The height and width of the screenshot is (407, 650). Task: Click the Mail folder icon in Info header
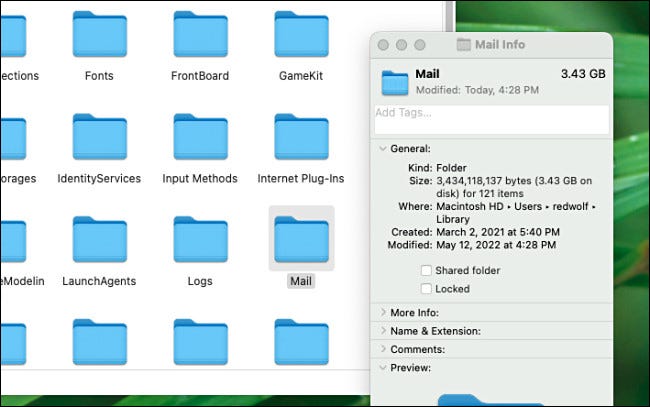point(395,83)
